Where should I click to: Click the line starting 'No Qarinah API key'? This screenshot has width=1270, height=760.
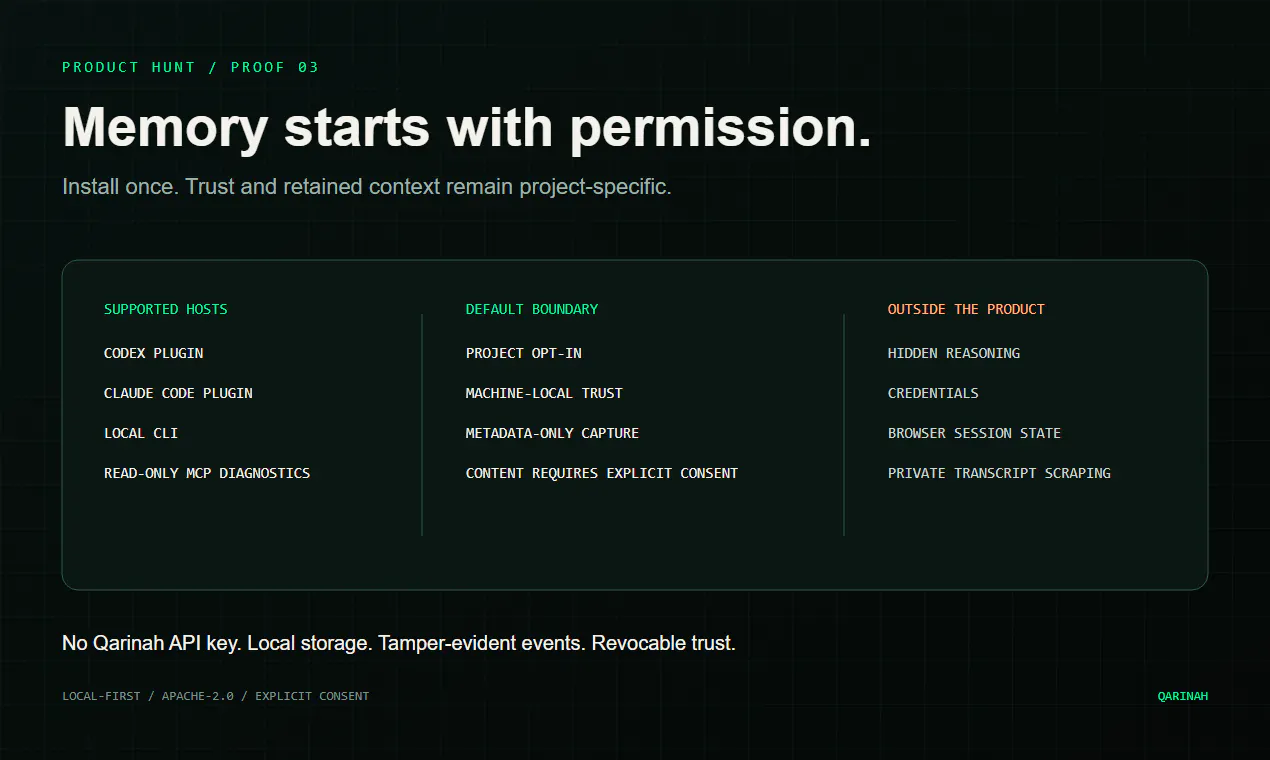point(399,643)
